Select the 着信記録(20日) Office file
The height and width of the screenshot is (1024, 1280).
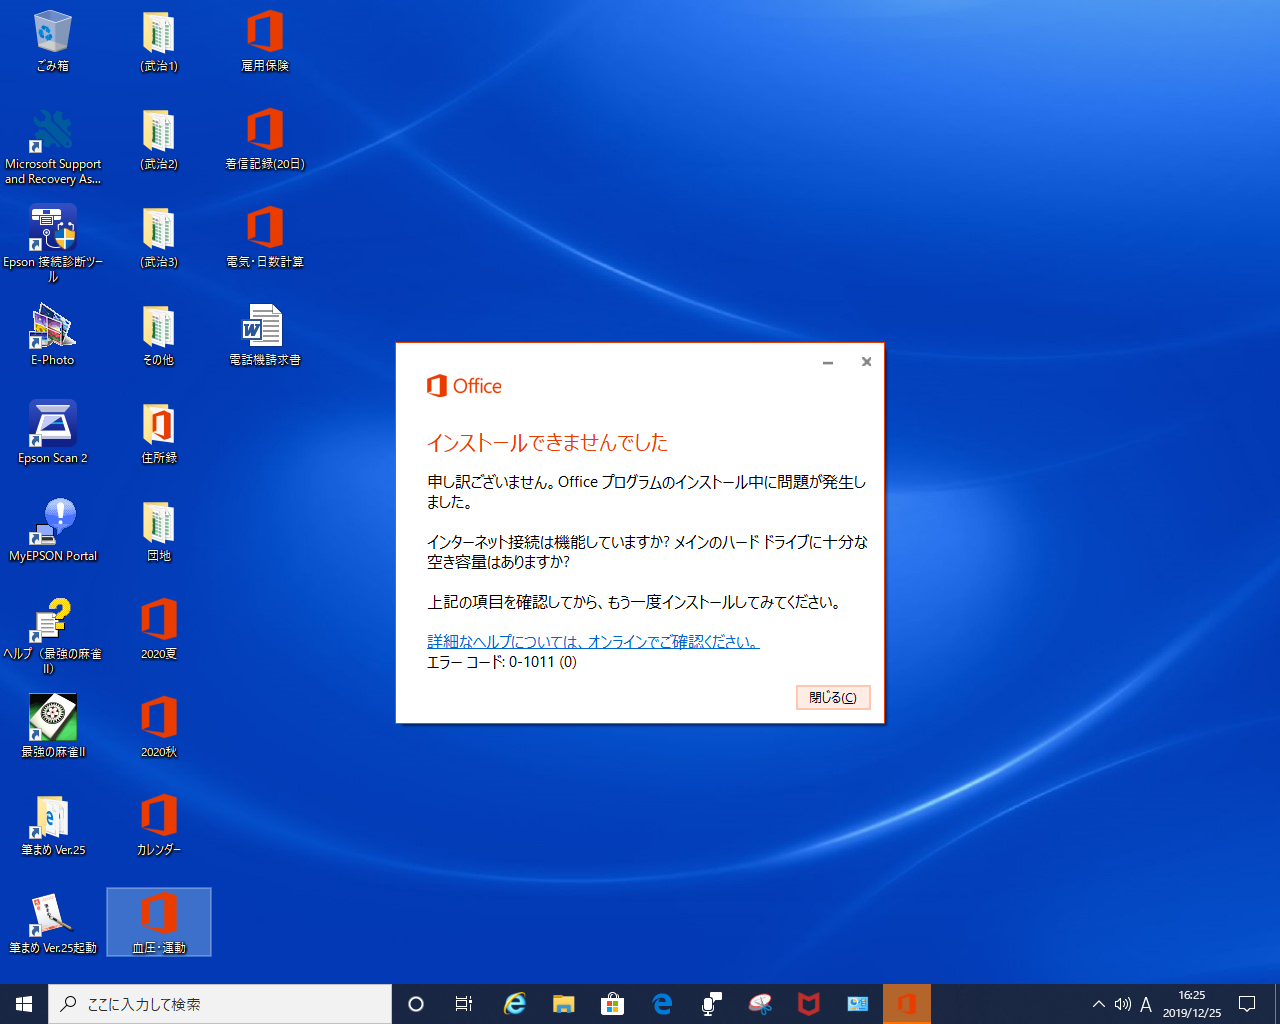[265, 139]
